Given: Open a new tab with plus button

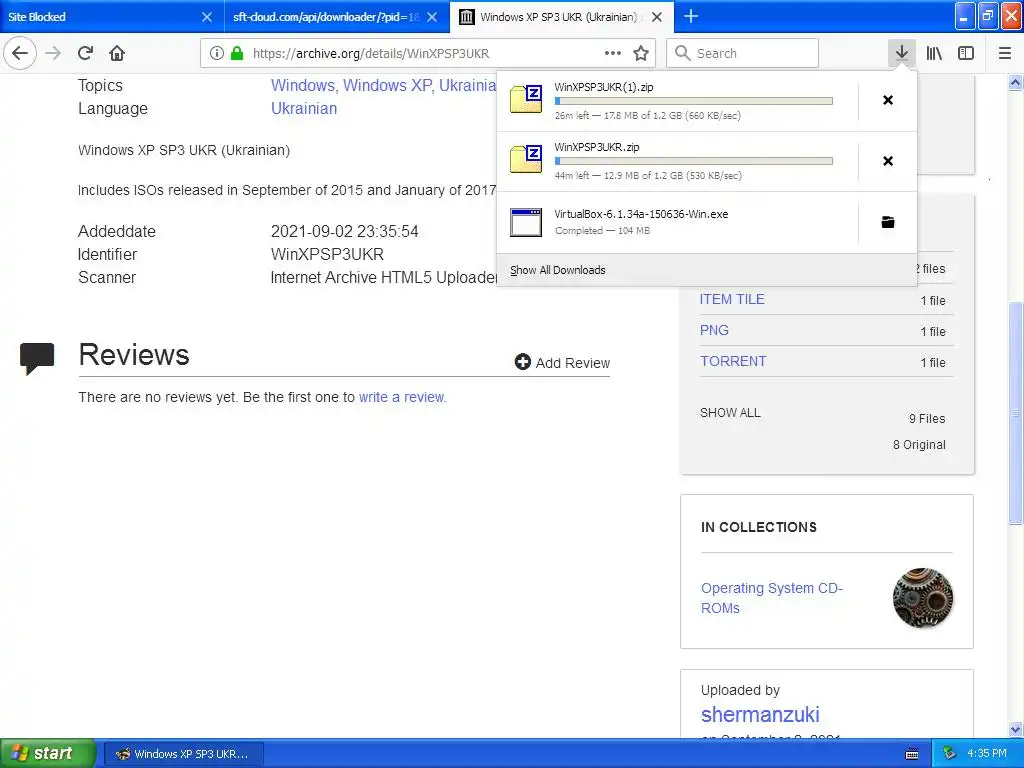Looking at the screenshot, I should (690, 16).
